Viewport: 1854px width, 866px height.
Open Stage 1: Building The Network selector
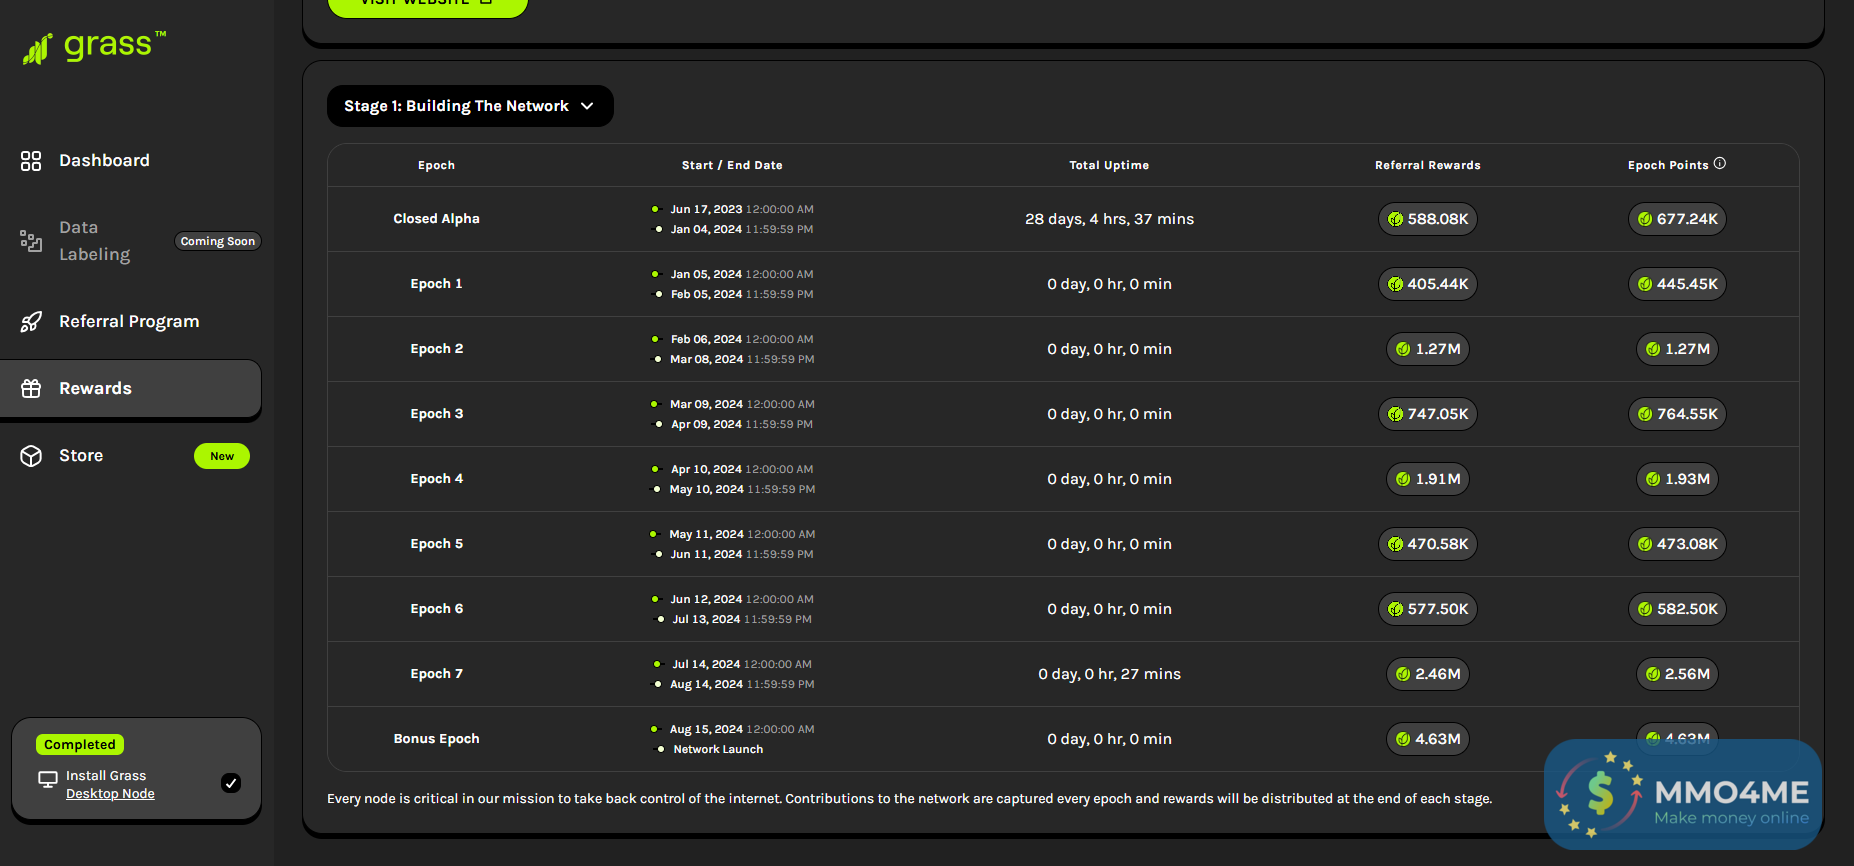point(457,106)
